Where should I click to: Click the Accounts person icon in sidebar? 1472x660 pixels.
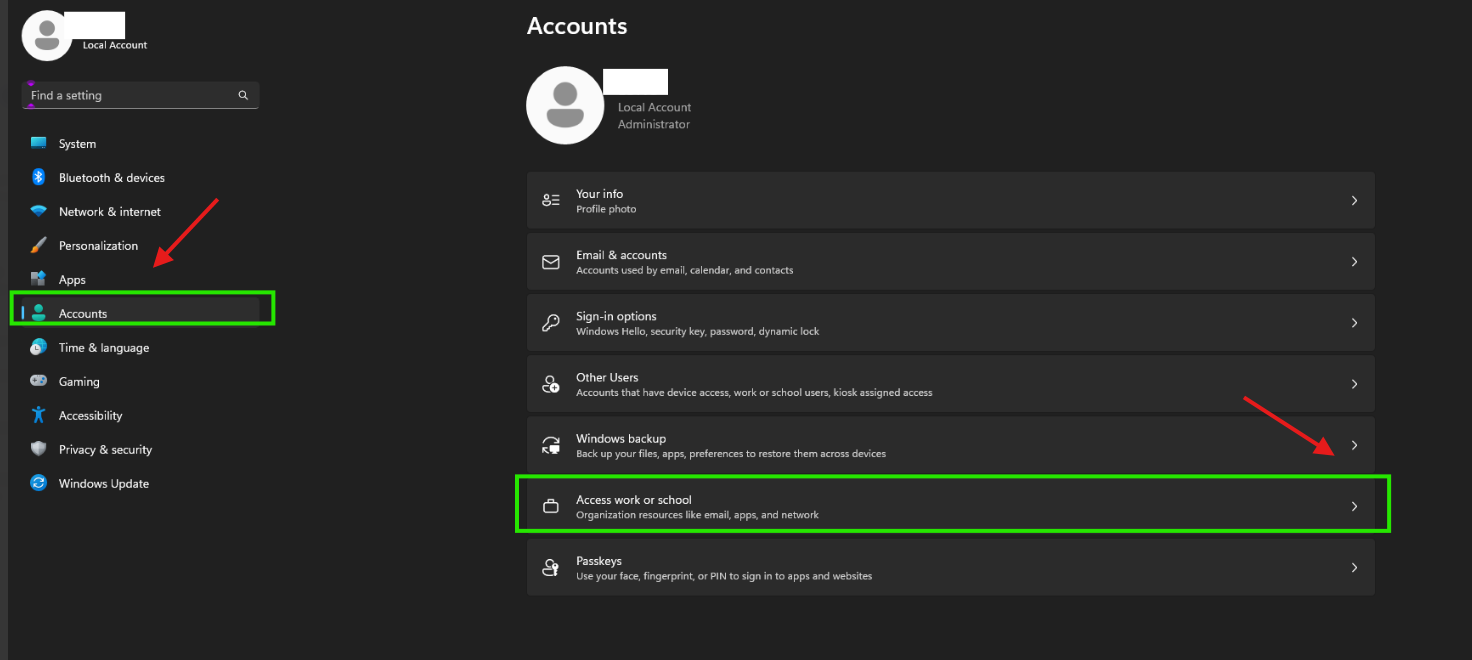click(x=39, y=313)
